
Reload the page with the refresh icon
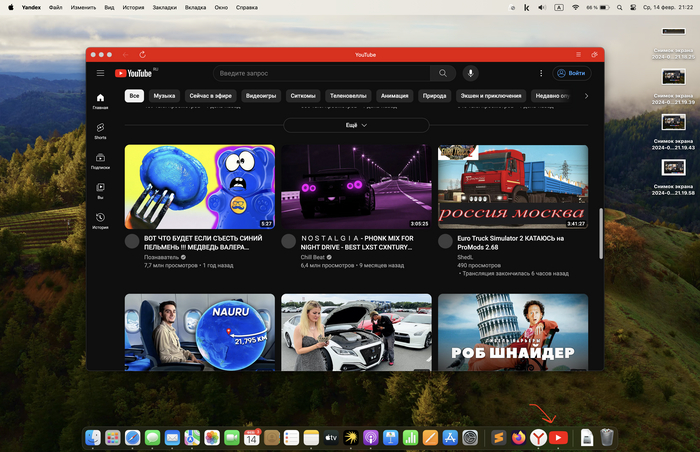tap(142, 54)
